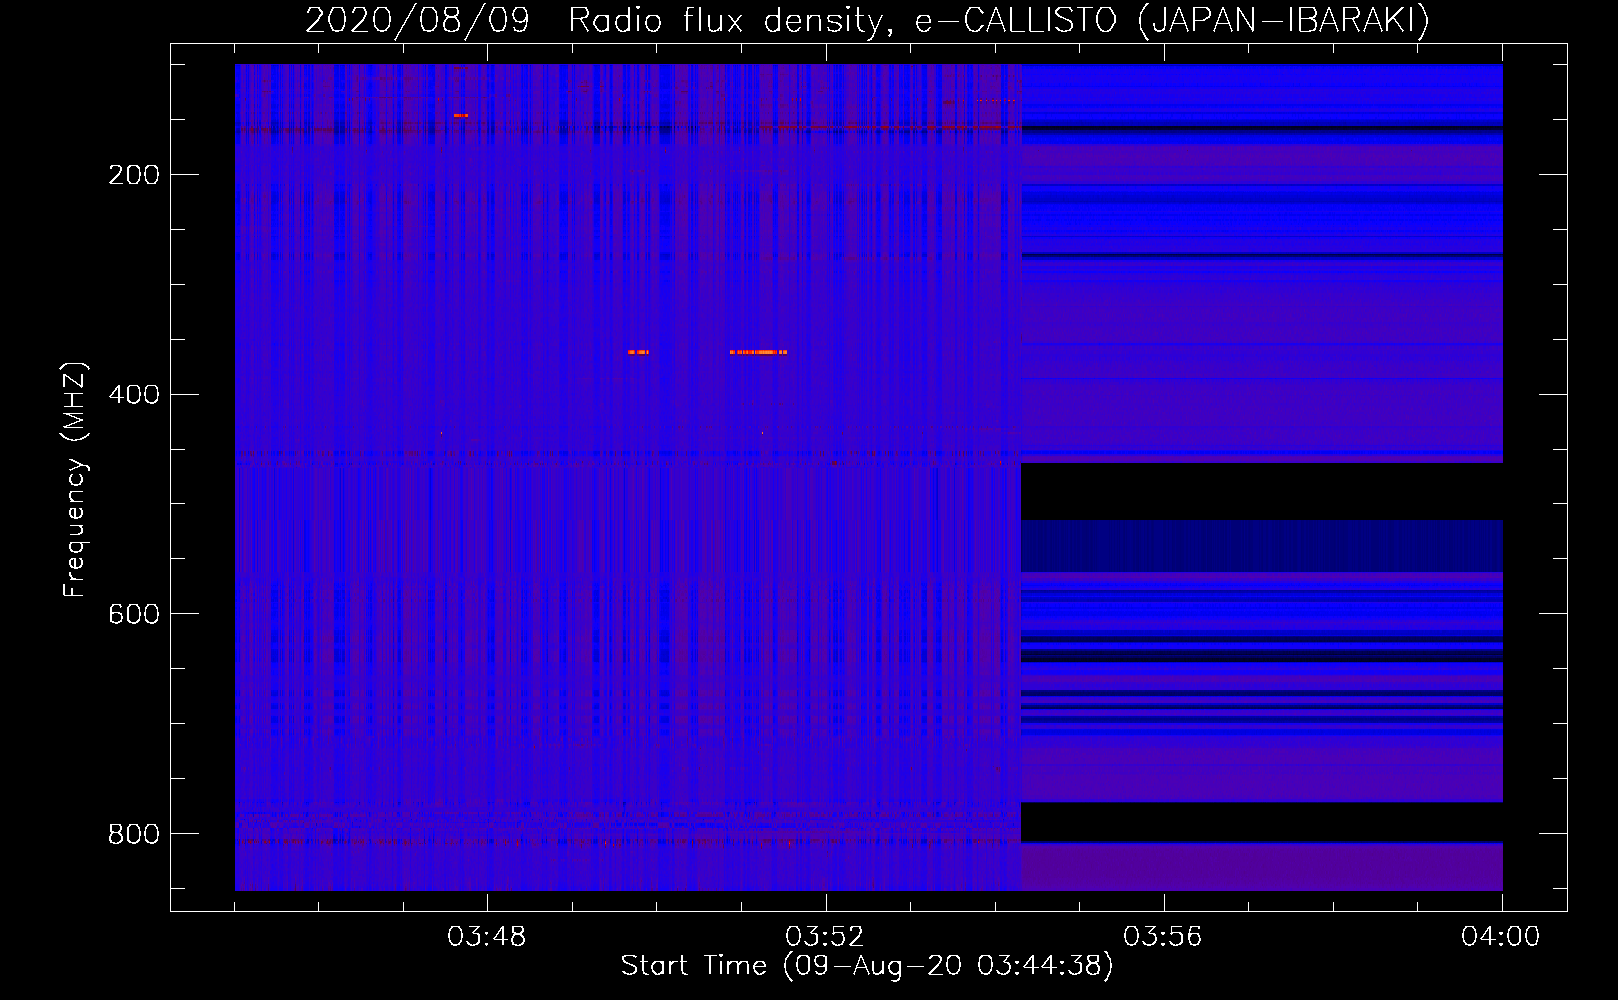Click the small orange burst near 150 MHz
The image size is (1618, 1000).
(460, 116)
